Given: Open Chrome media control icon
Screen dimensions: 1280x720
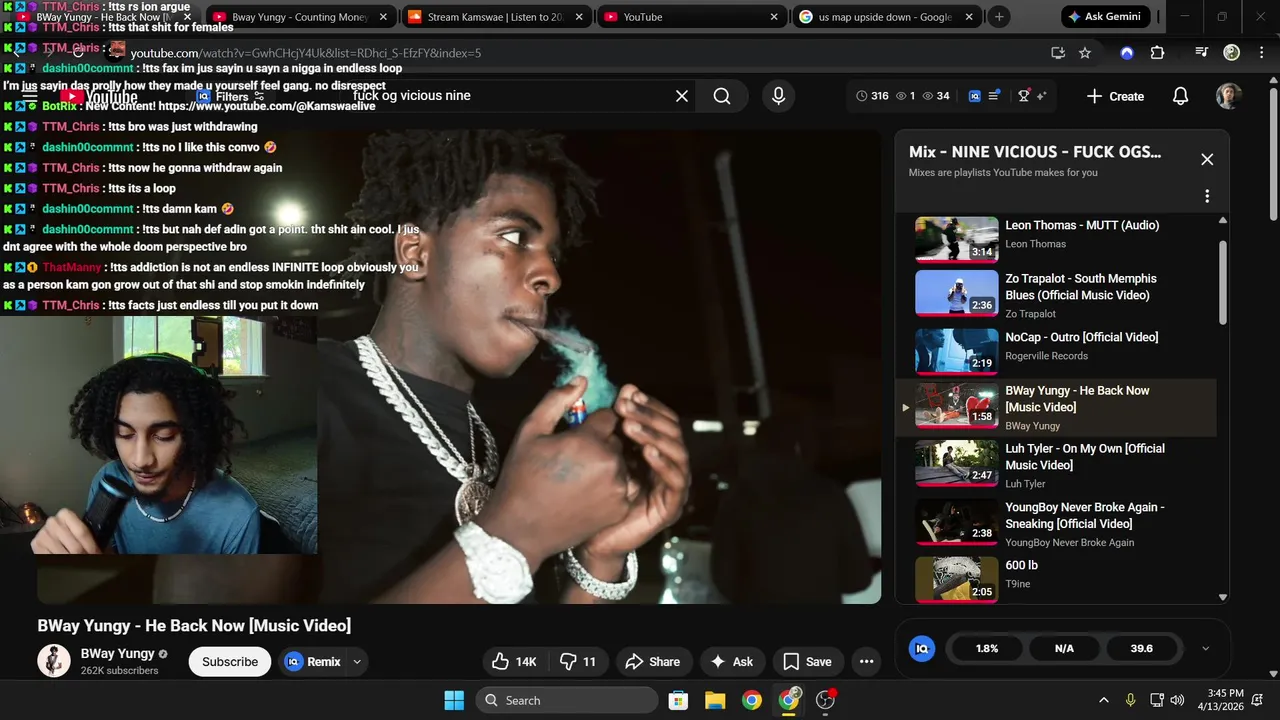Looking at the screenshot, I should click(1202, 53).
